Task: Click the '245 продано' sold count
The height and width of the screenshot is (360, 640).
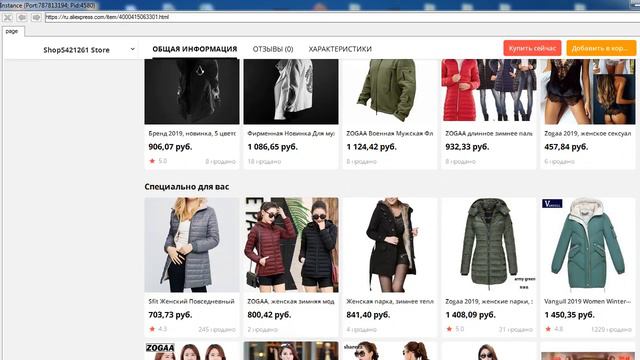Action: [x=217, y=329]
